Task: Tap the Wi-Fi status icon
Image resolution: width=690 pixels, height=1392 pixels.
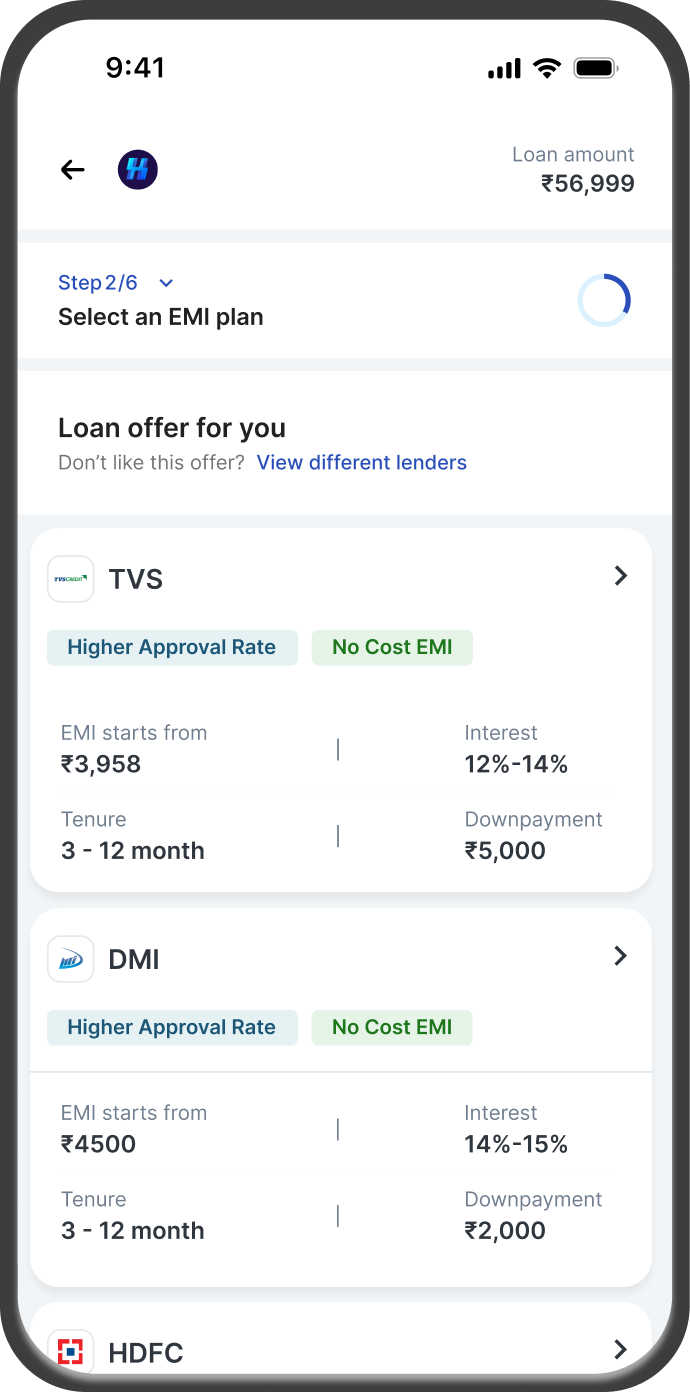Action: pos(547,68)
